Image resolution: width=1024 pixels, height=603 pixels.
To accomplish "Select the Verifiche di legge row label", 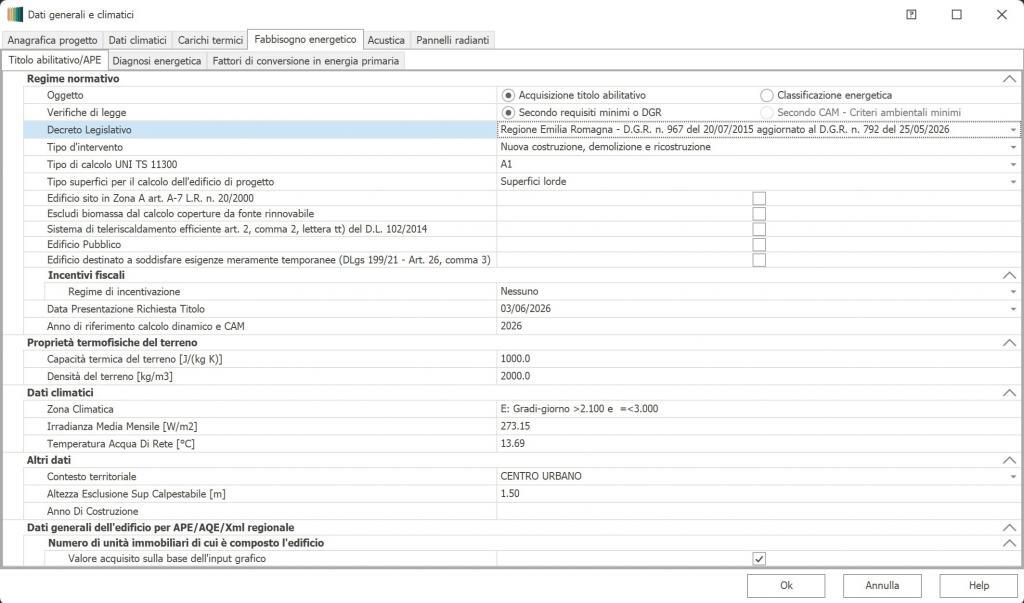I will click(x=86, y=112).
